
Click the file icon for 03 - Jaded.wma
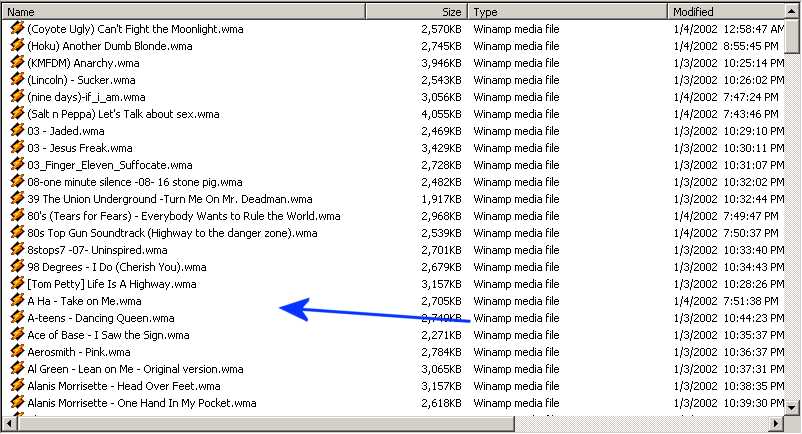17,131
